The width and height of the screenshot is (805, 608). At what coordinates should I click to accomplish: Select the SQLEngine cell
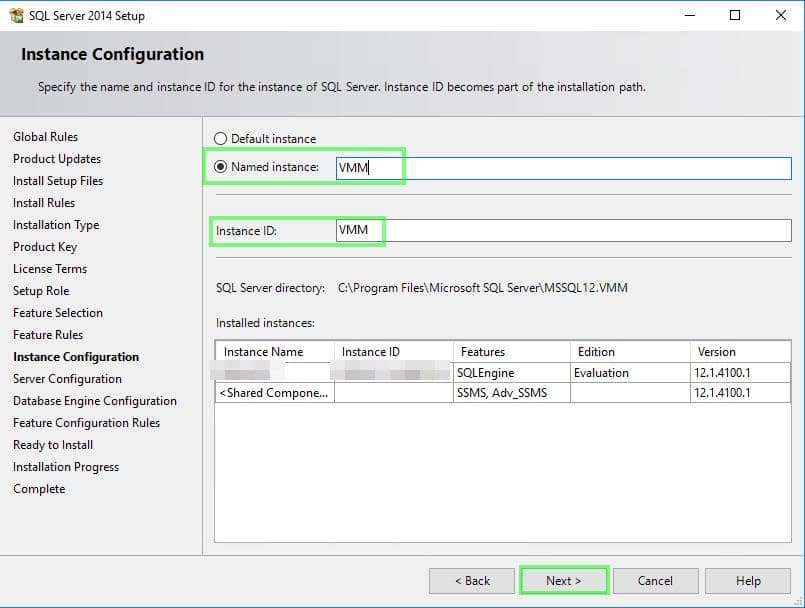point(512,373)
